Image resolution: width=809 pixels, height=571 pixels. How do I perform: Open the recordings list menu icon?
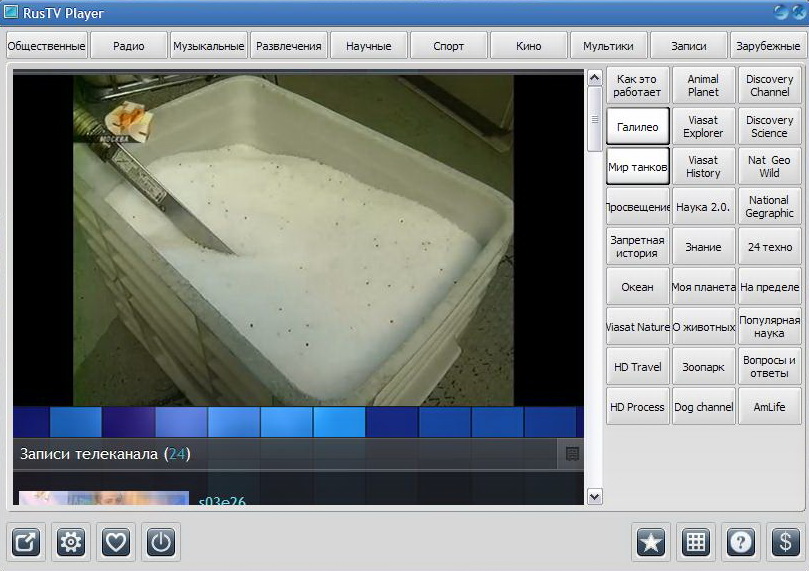pyautogui.click(x=572, y=454)
